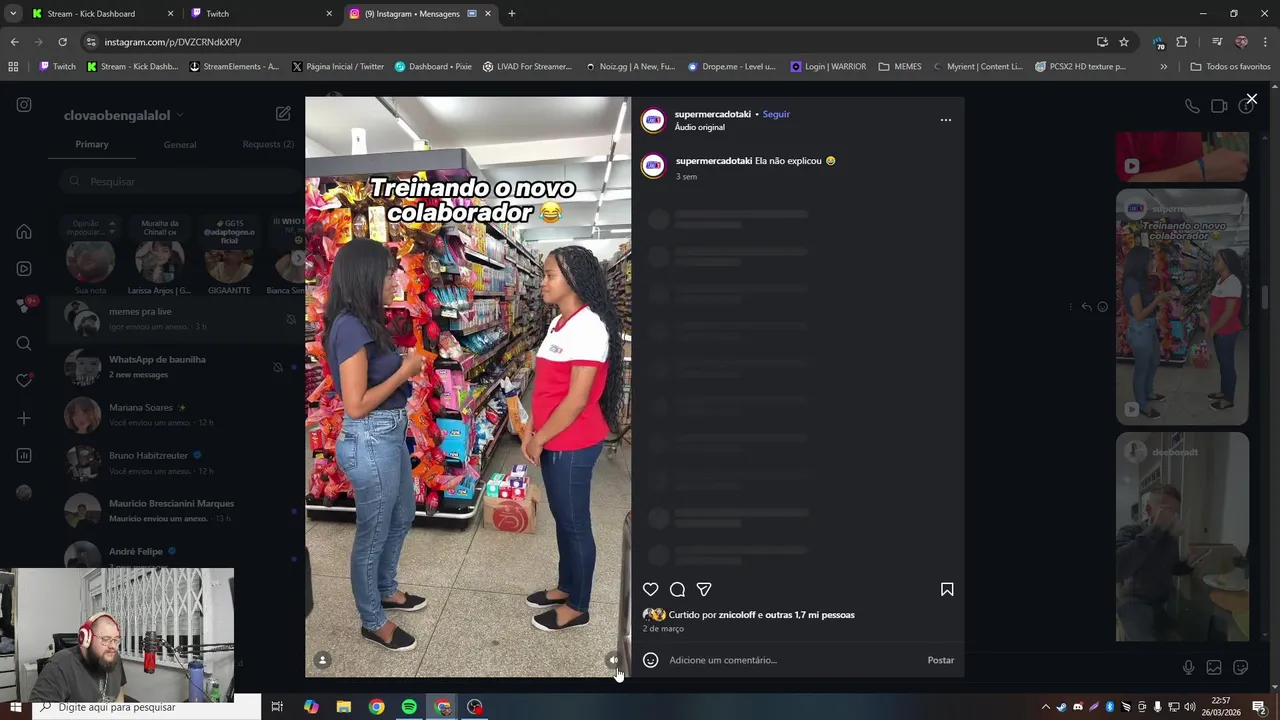Start audio call phone icon
The width and height of the screenshot is (1280, 720).
tap(1192, 106)
